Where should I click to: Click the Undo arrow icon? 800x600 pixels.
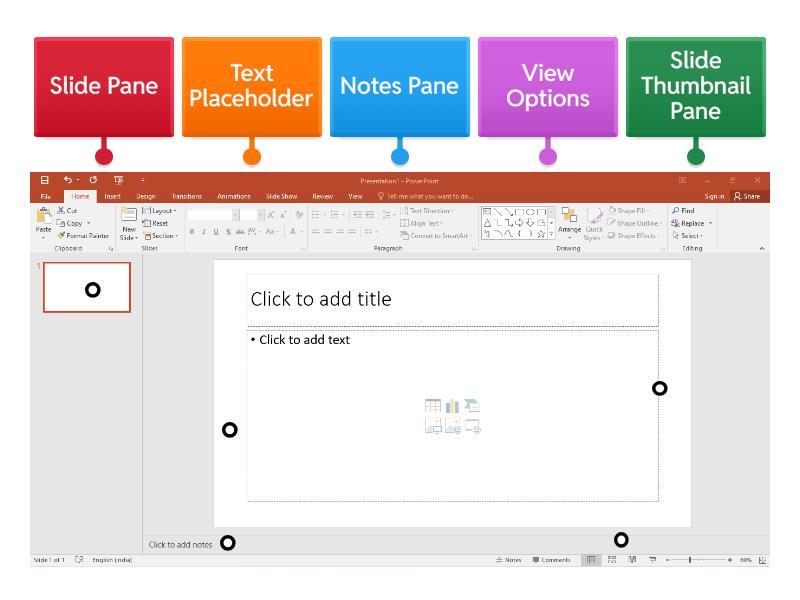coord(67,180)
